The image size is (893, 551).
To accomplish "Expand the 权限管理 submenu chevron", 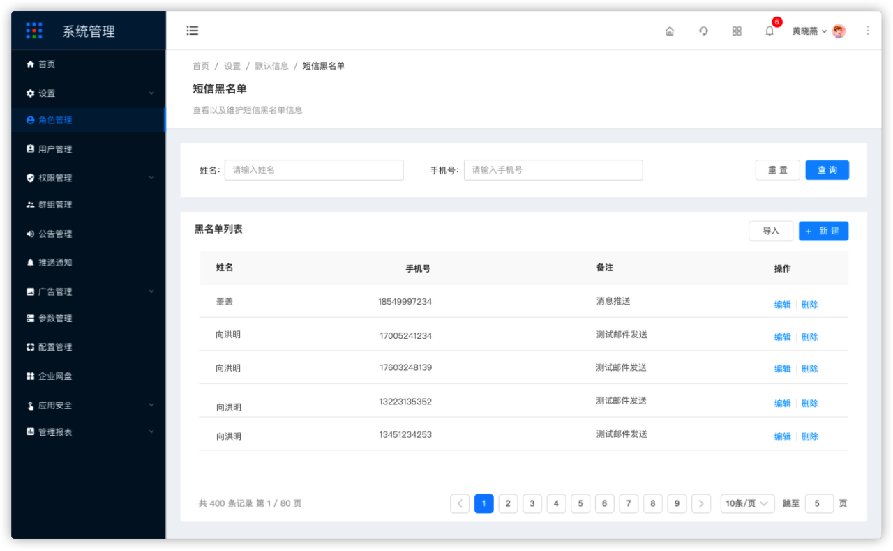I will pos(151,178).
